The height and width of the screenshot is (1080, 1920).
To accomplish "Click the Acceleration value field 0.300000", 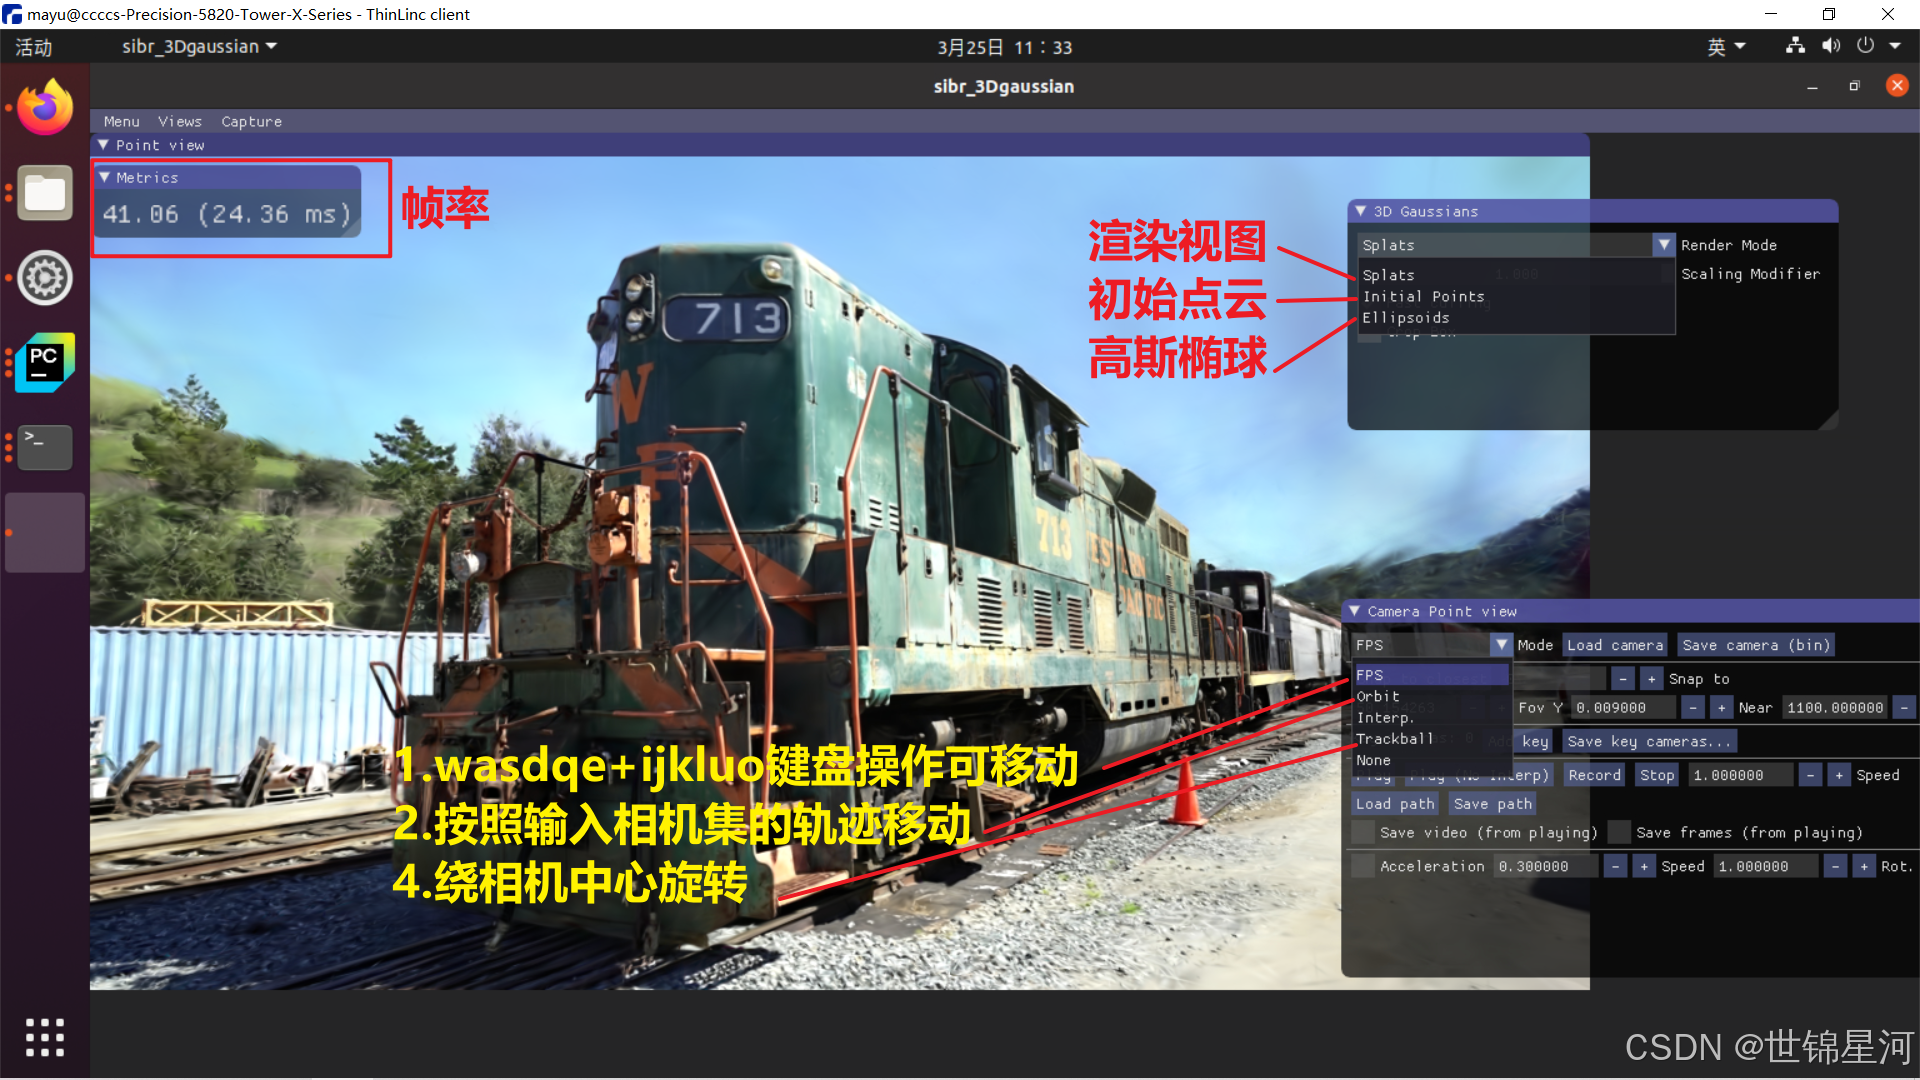I will [x=1546, y=866].
